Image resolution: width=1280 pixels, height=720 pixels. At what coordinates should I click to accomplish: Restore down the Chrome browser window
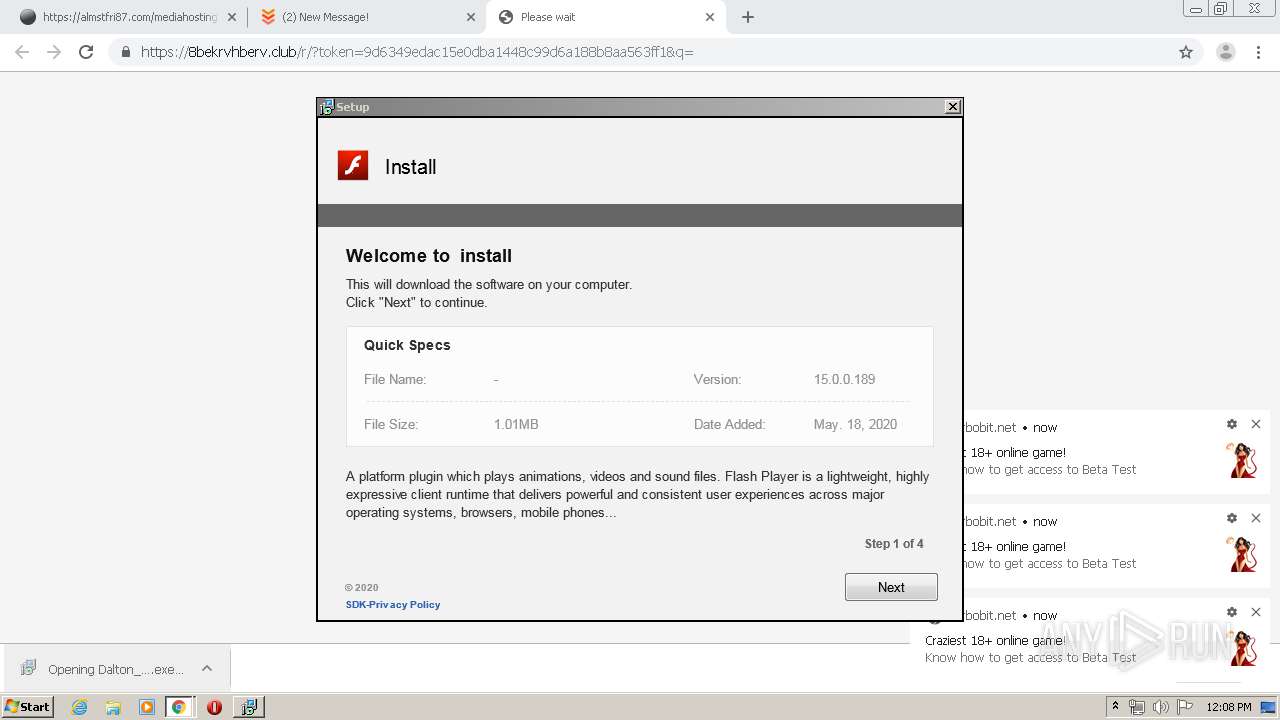click(x=1221, y=9)
